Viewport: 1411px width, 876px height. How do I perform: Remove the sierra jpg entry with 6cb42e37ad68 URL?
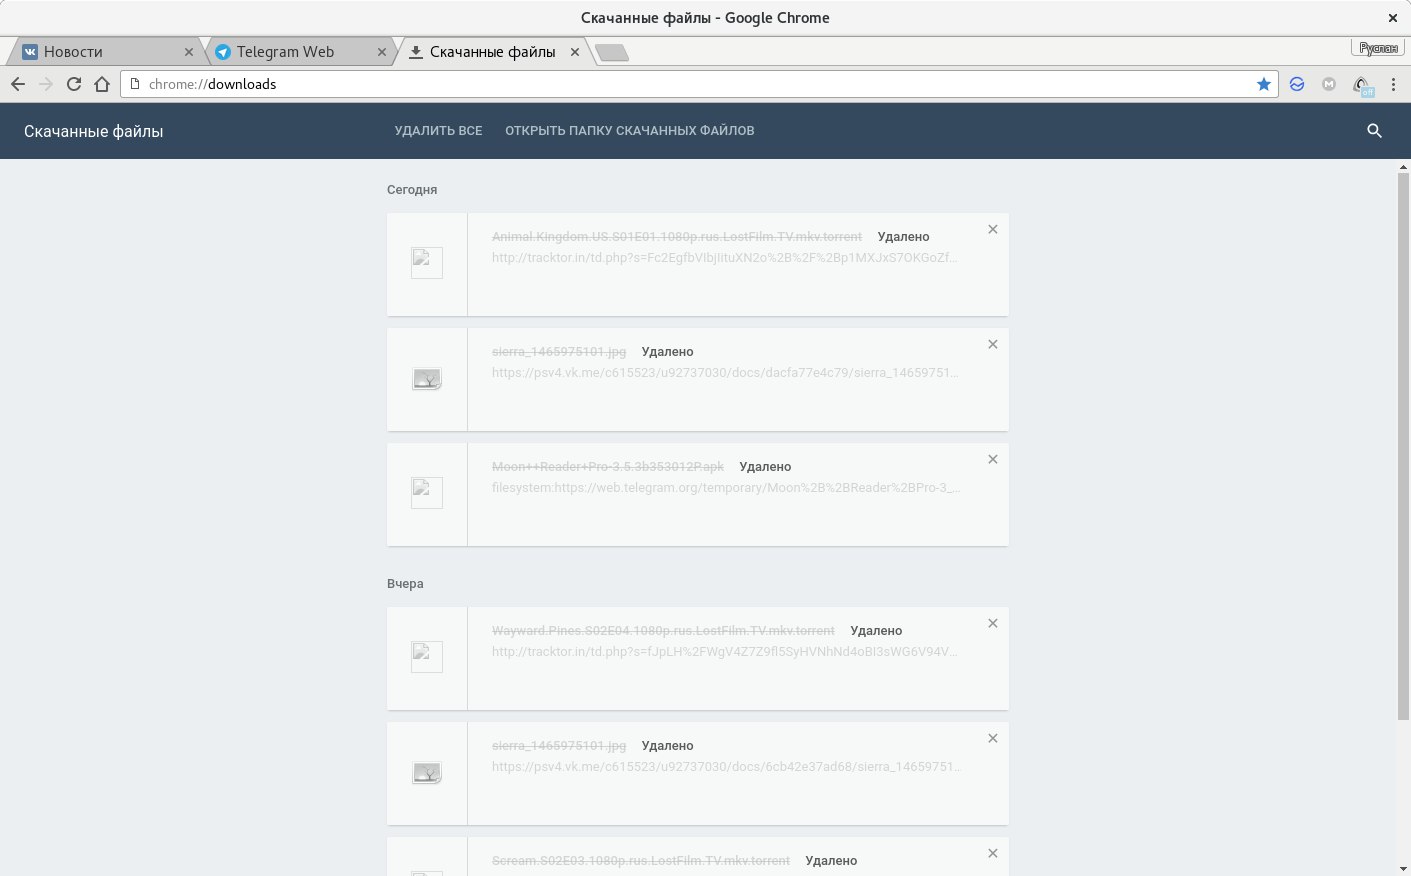click(x=993, y=738)
